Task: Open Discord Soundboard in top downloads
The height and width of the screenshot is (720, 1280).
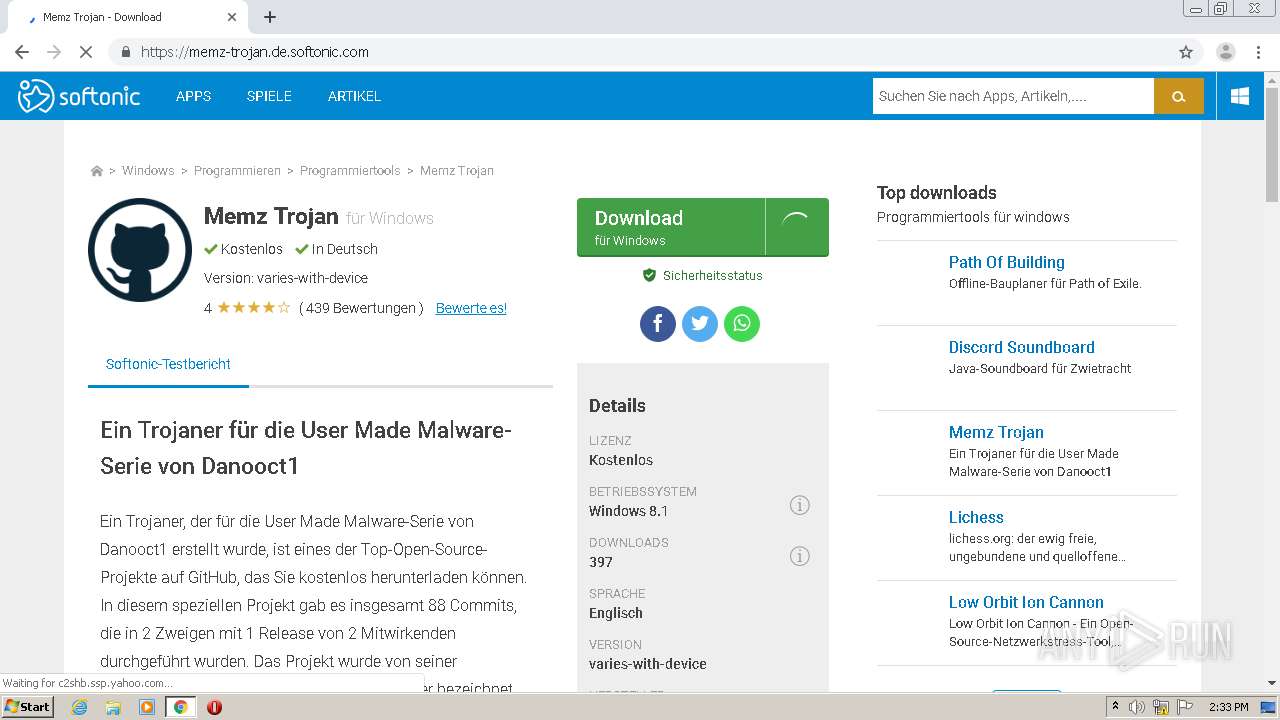Action: pos(1021,347)
